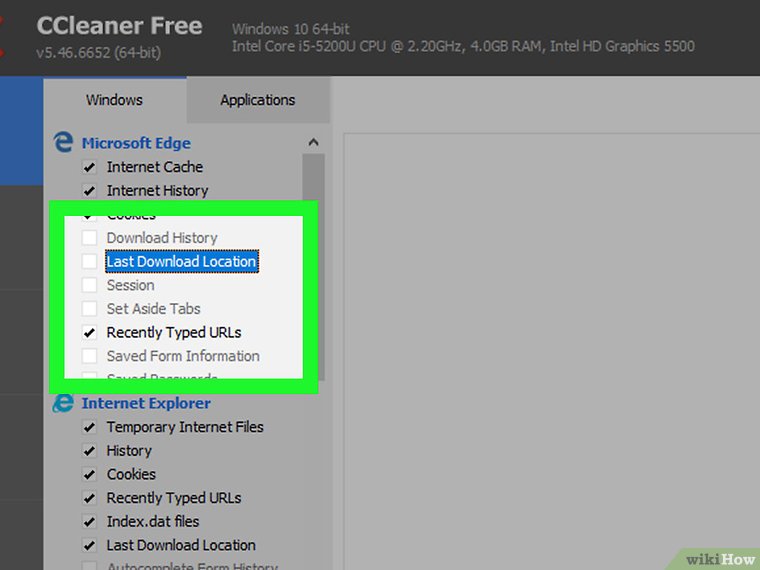Click the Windows 10 64-bit system info
Viewport: 760px width, 570px height.
(290, 29)
